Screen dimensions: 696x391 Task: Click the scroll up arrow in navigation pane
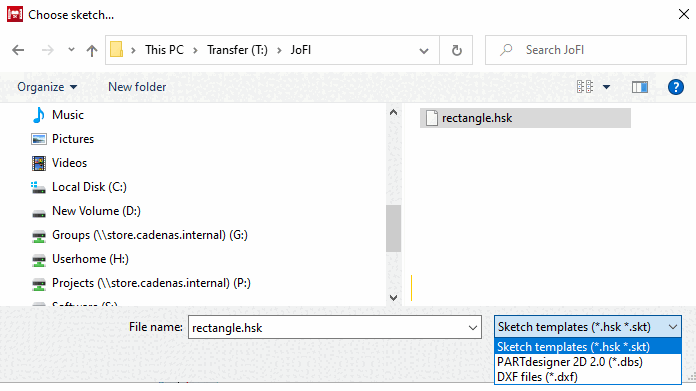pyautogui.click(x=393, y=112)
